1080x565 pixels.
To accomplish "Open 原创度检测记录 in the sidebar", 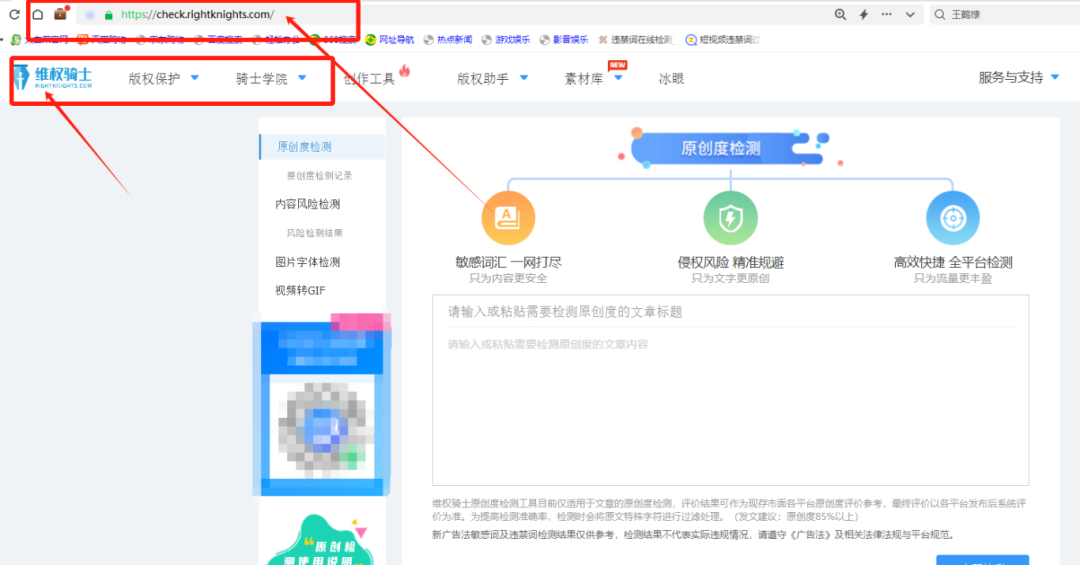I will click(319, 176).
